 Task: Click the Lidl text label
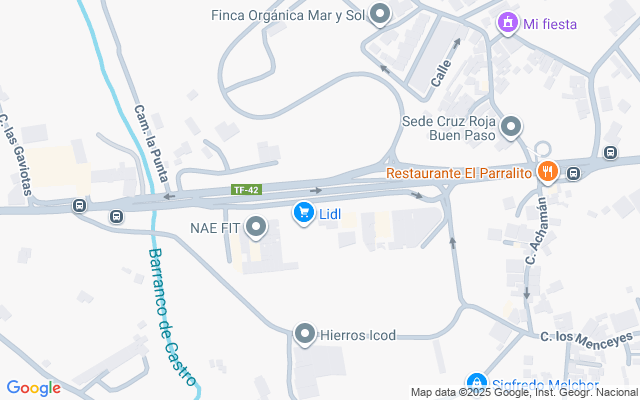(330, 214)
